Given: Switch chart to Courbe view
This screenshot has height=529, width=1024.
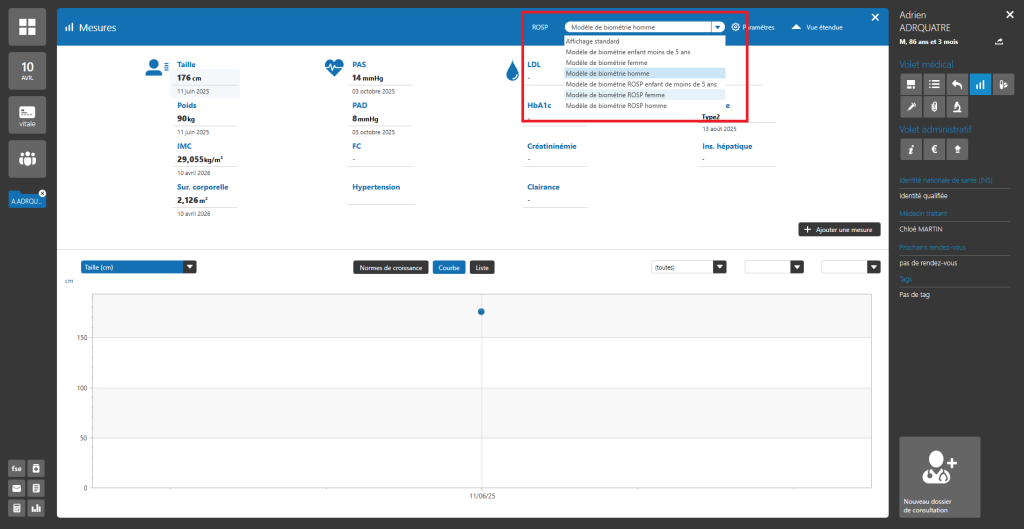Looking at the screenshot, I should tap(449, 267).
